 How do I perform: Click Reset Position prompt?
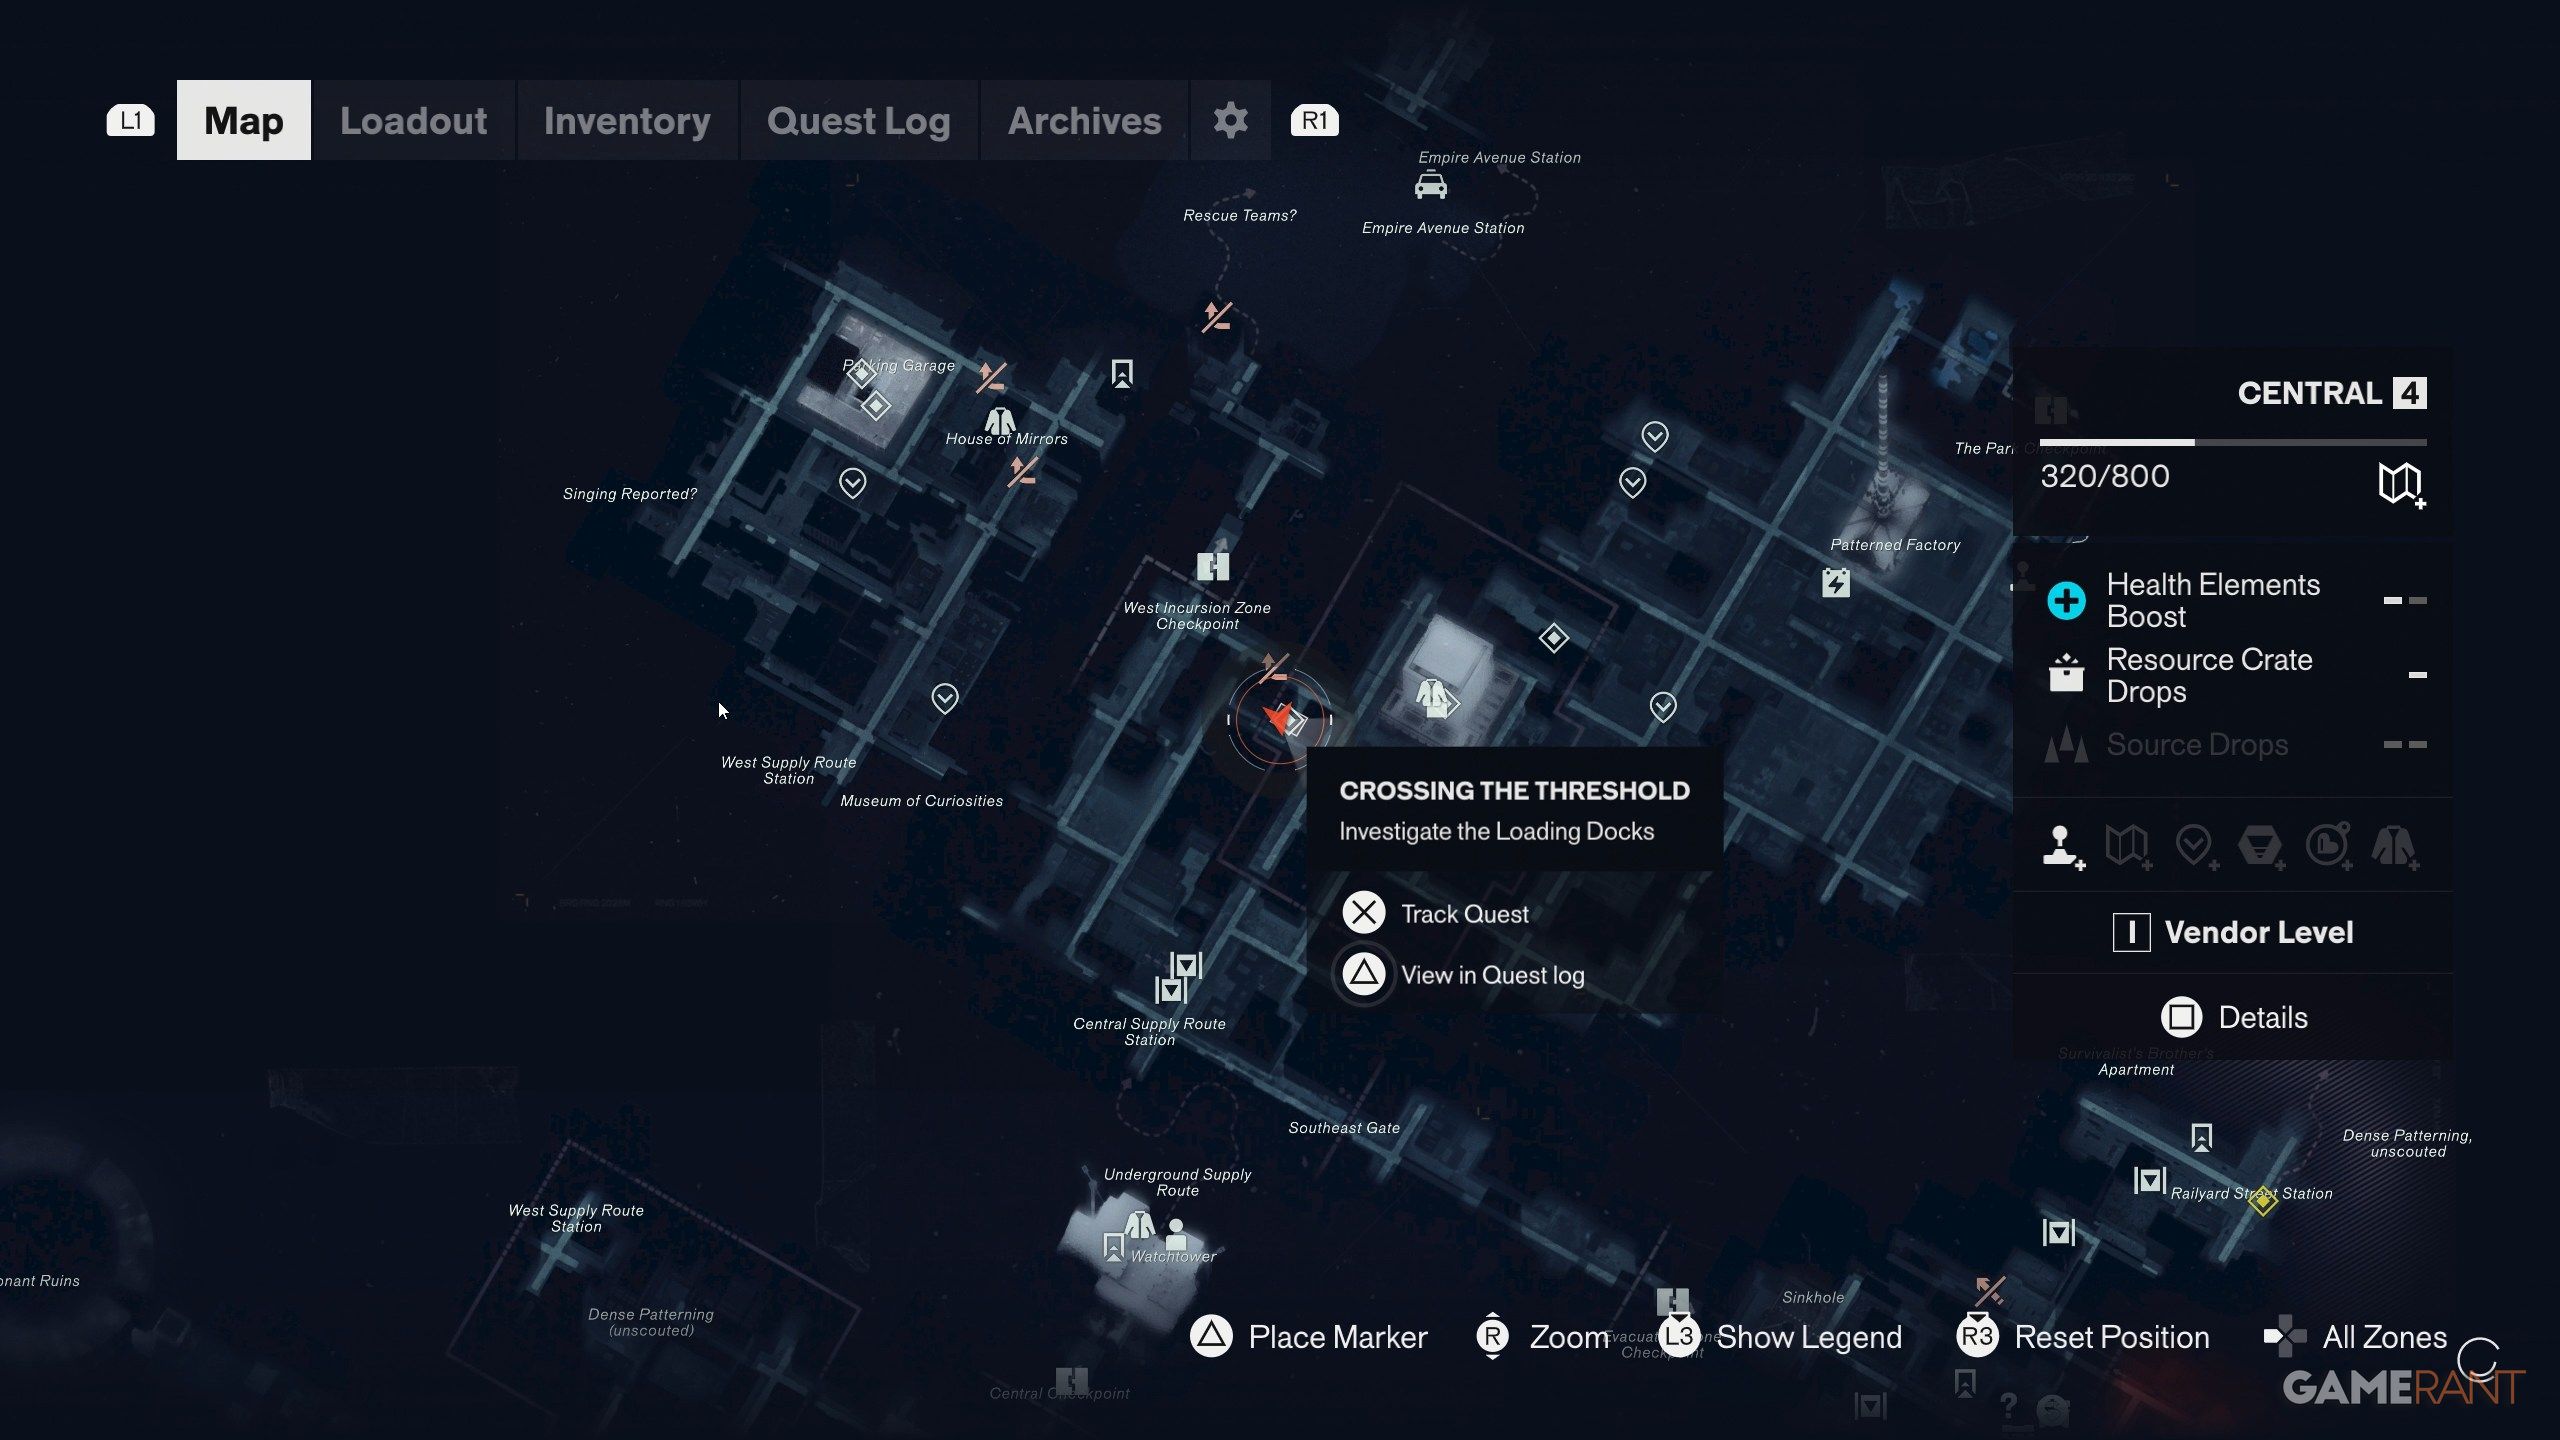(2083, 1337)
